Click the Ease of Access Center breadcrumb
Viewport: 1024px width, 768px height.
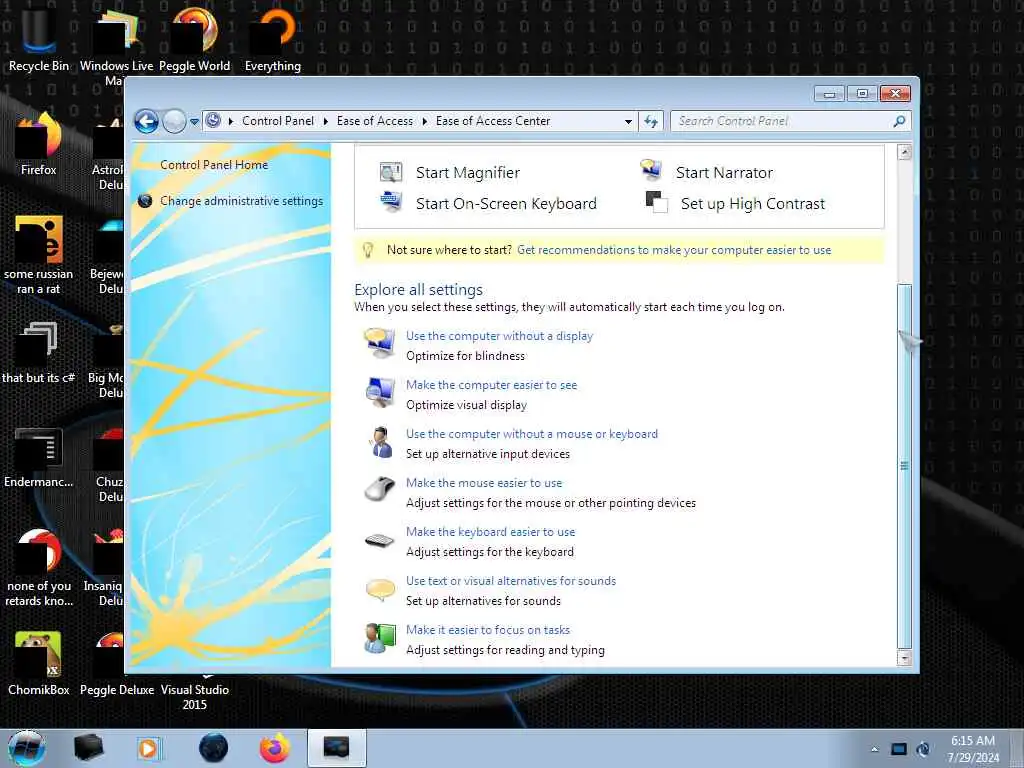pos(493,121)
